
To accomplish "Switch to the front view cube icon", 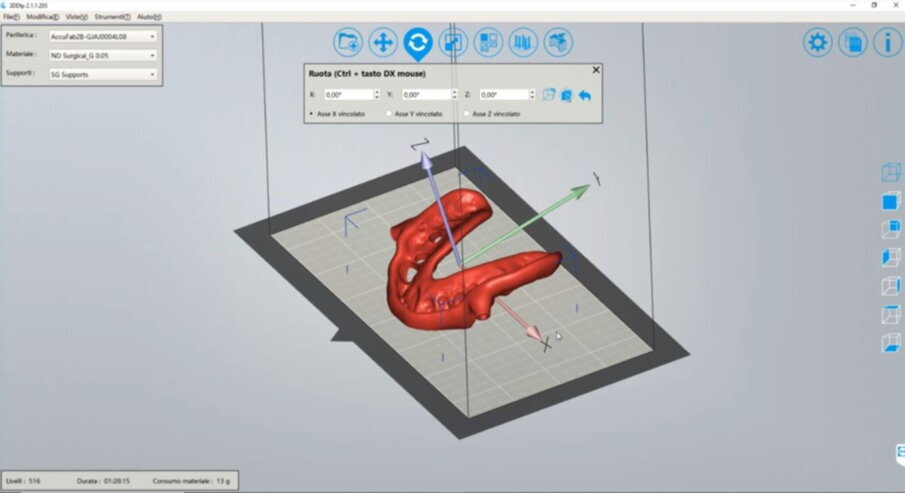I will tap(890, 202).
